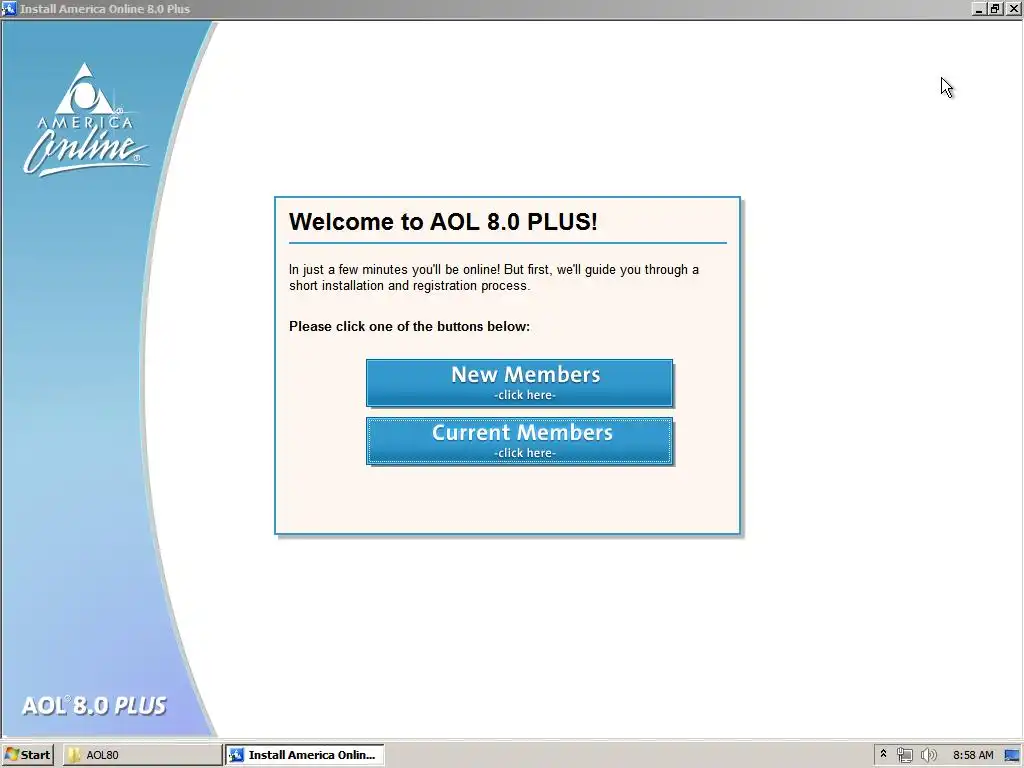Image resolution: width=1024 pixels, height=768 pixels.
Task: Click the New Members button
Action: [519, 383]
